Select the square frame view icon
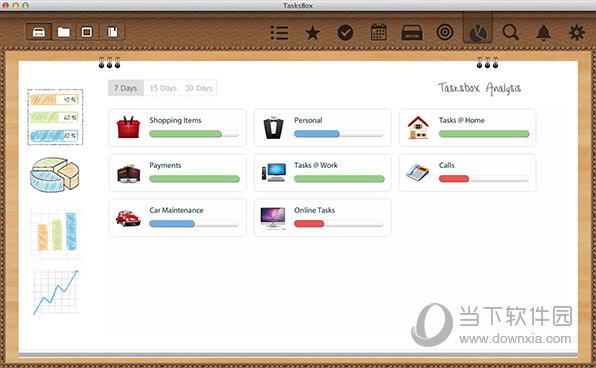 (x=87, y=32)
